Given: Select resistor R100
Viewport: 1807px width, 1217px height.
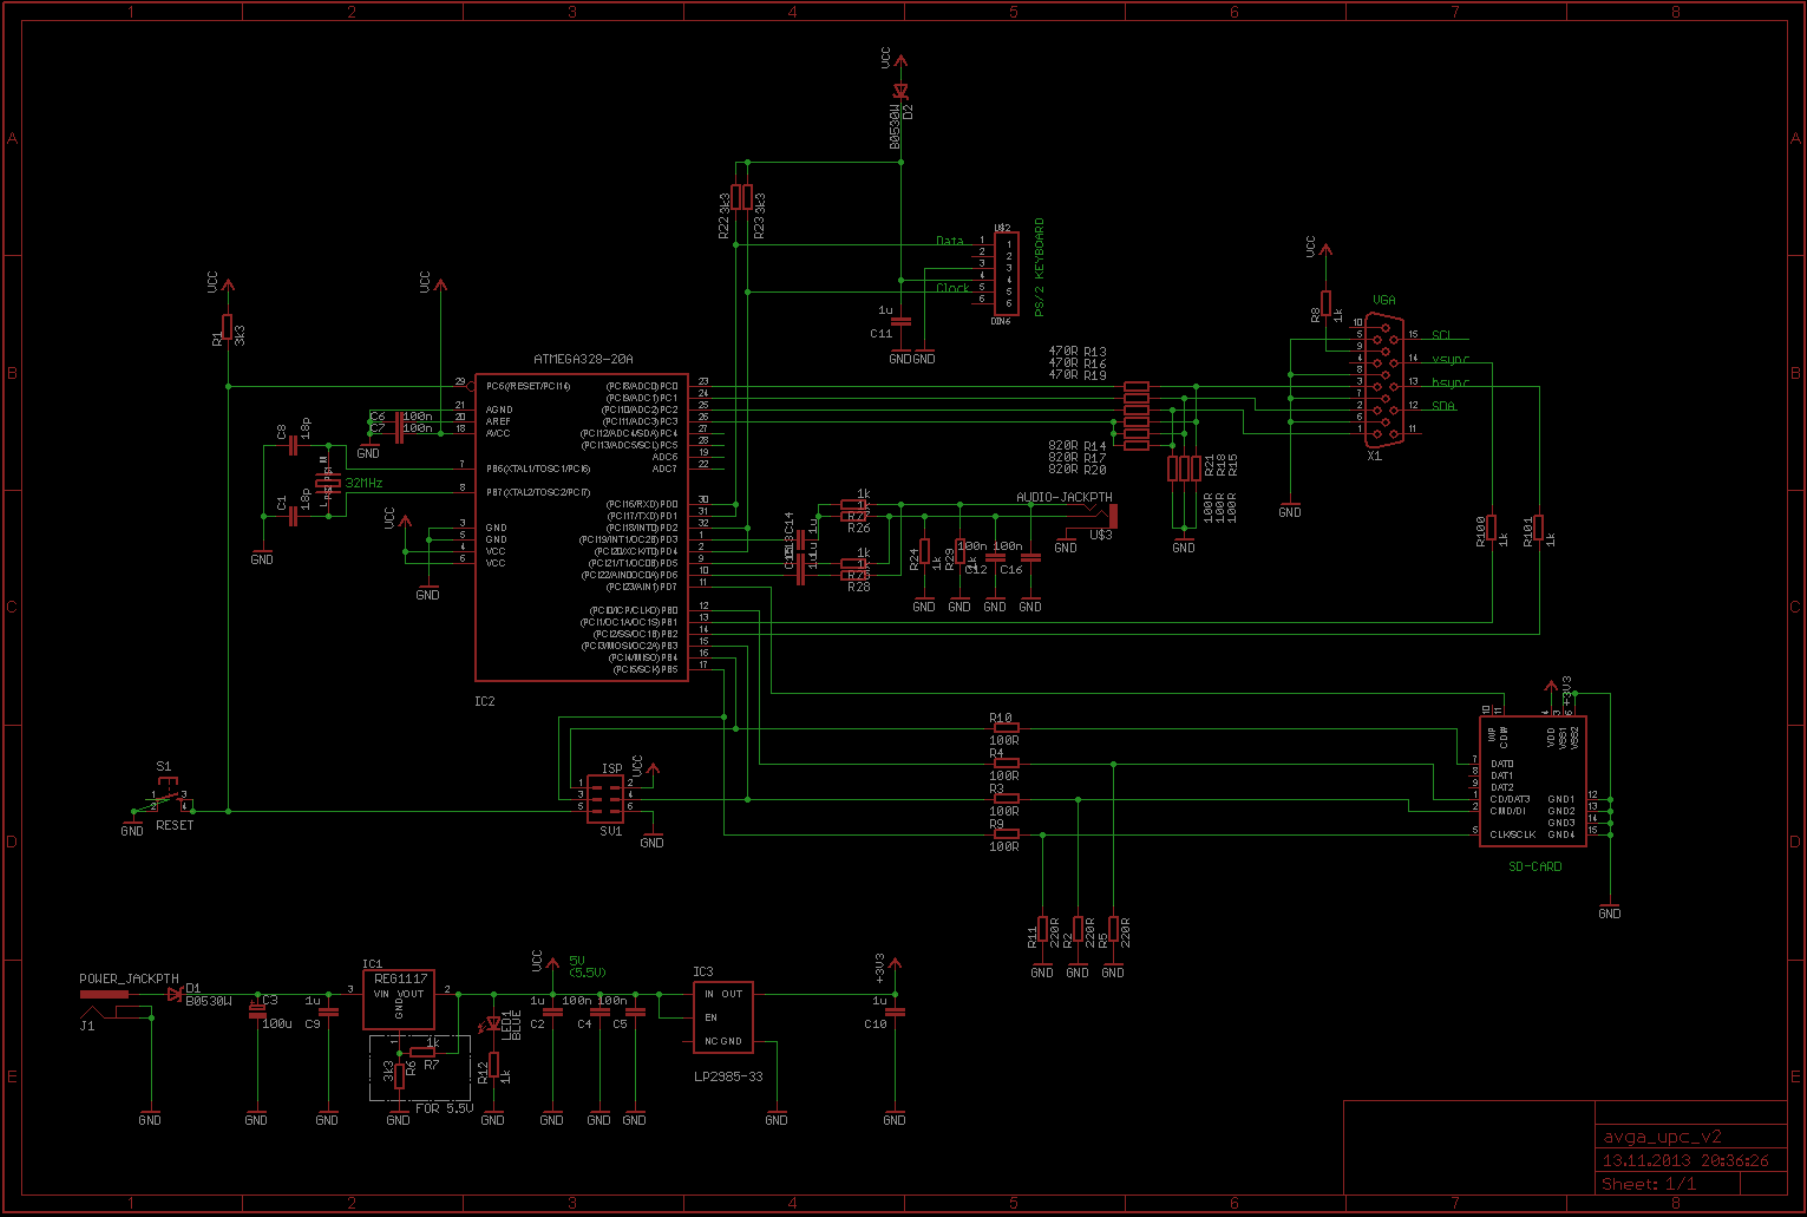Looking at the screenshot, I should point(1492,528).
